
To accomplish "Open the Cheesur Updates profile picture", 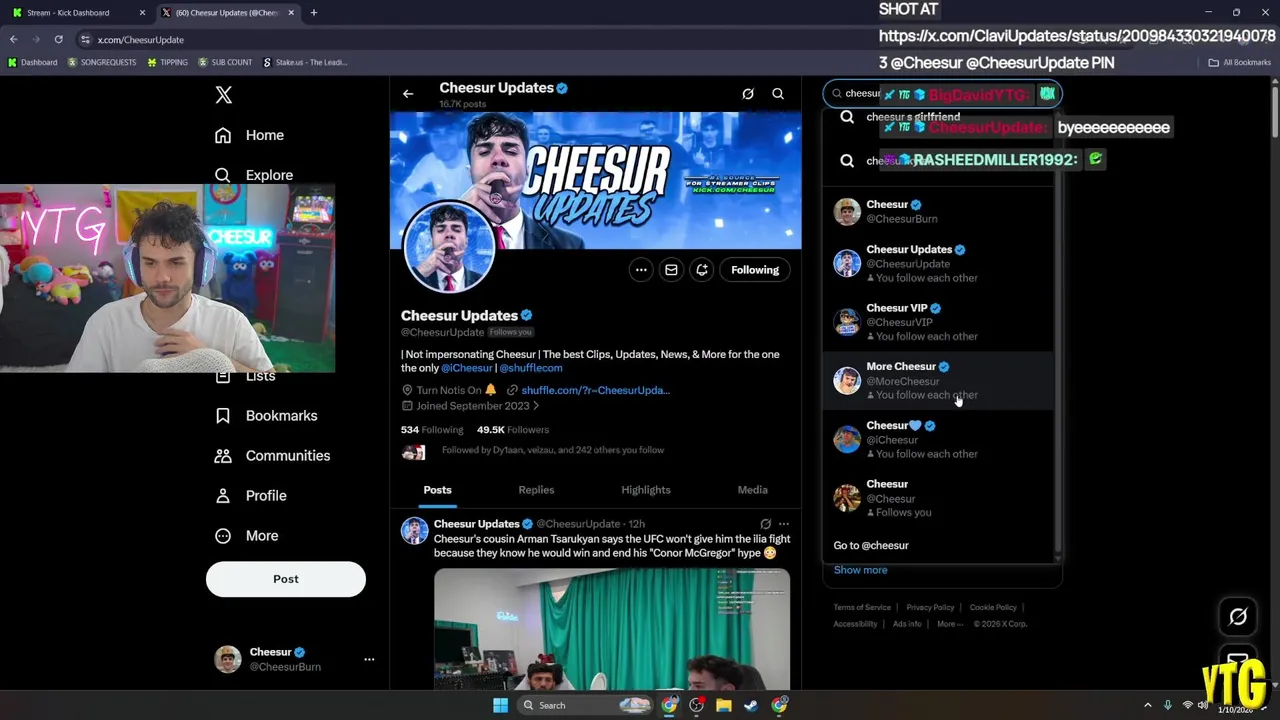I will coord(449,248).
